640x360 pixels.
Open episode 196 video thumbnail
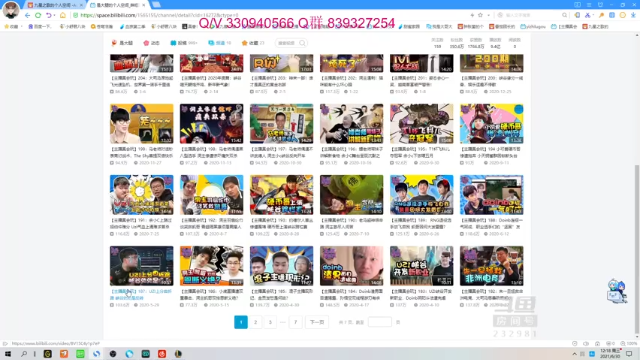[x=351, y=124]
